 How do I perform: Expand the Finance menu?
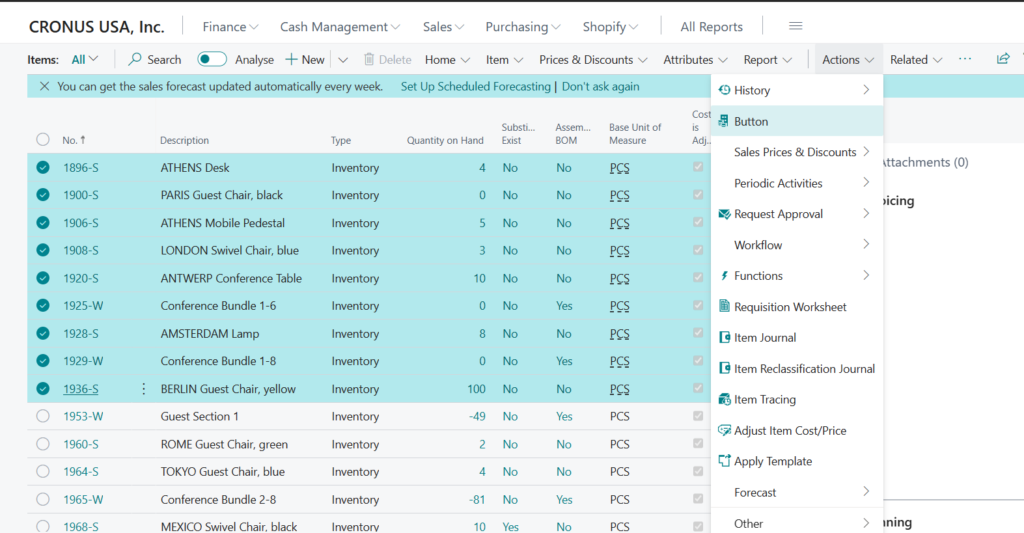point(230,27)
